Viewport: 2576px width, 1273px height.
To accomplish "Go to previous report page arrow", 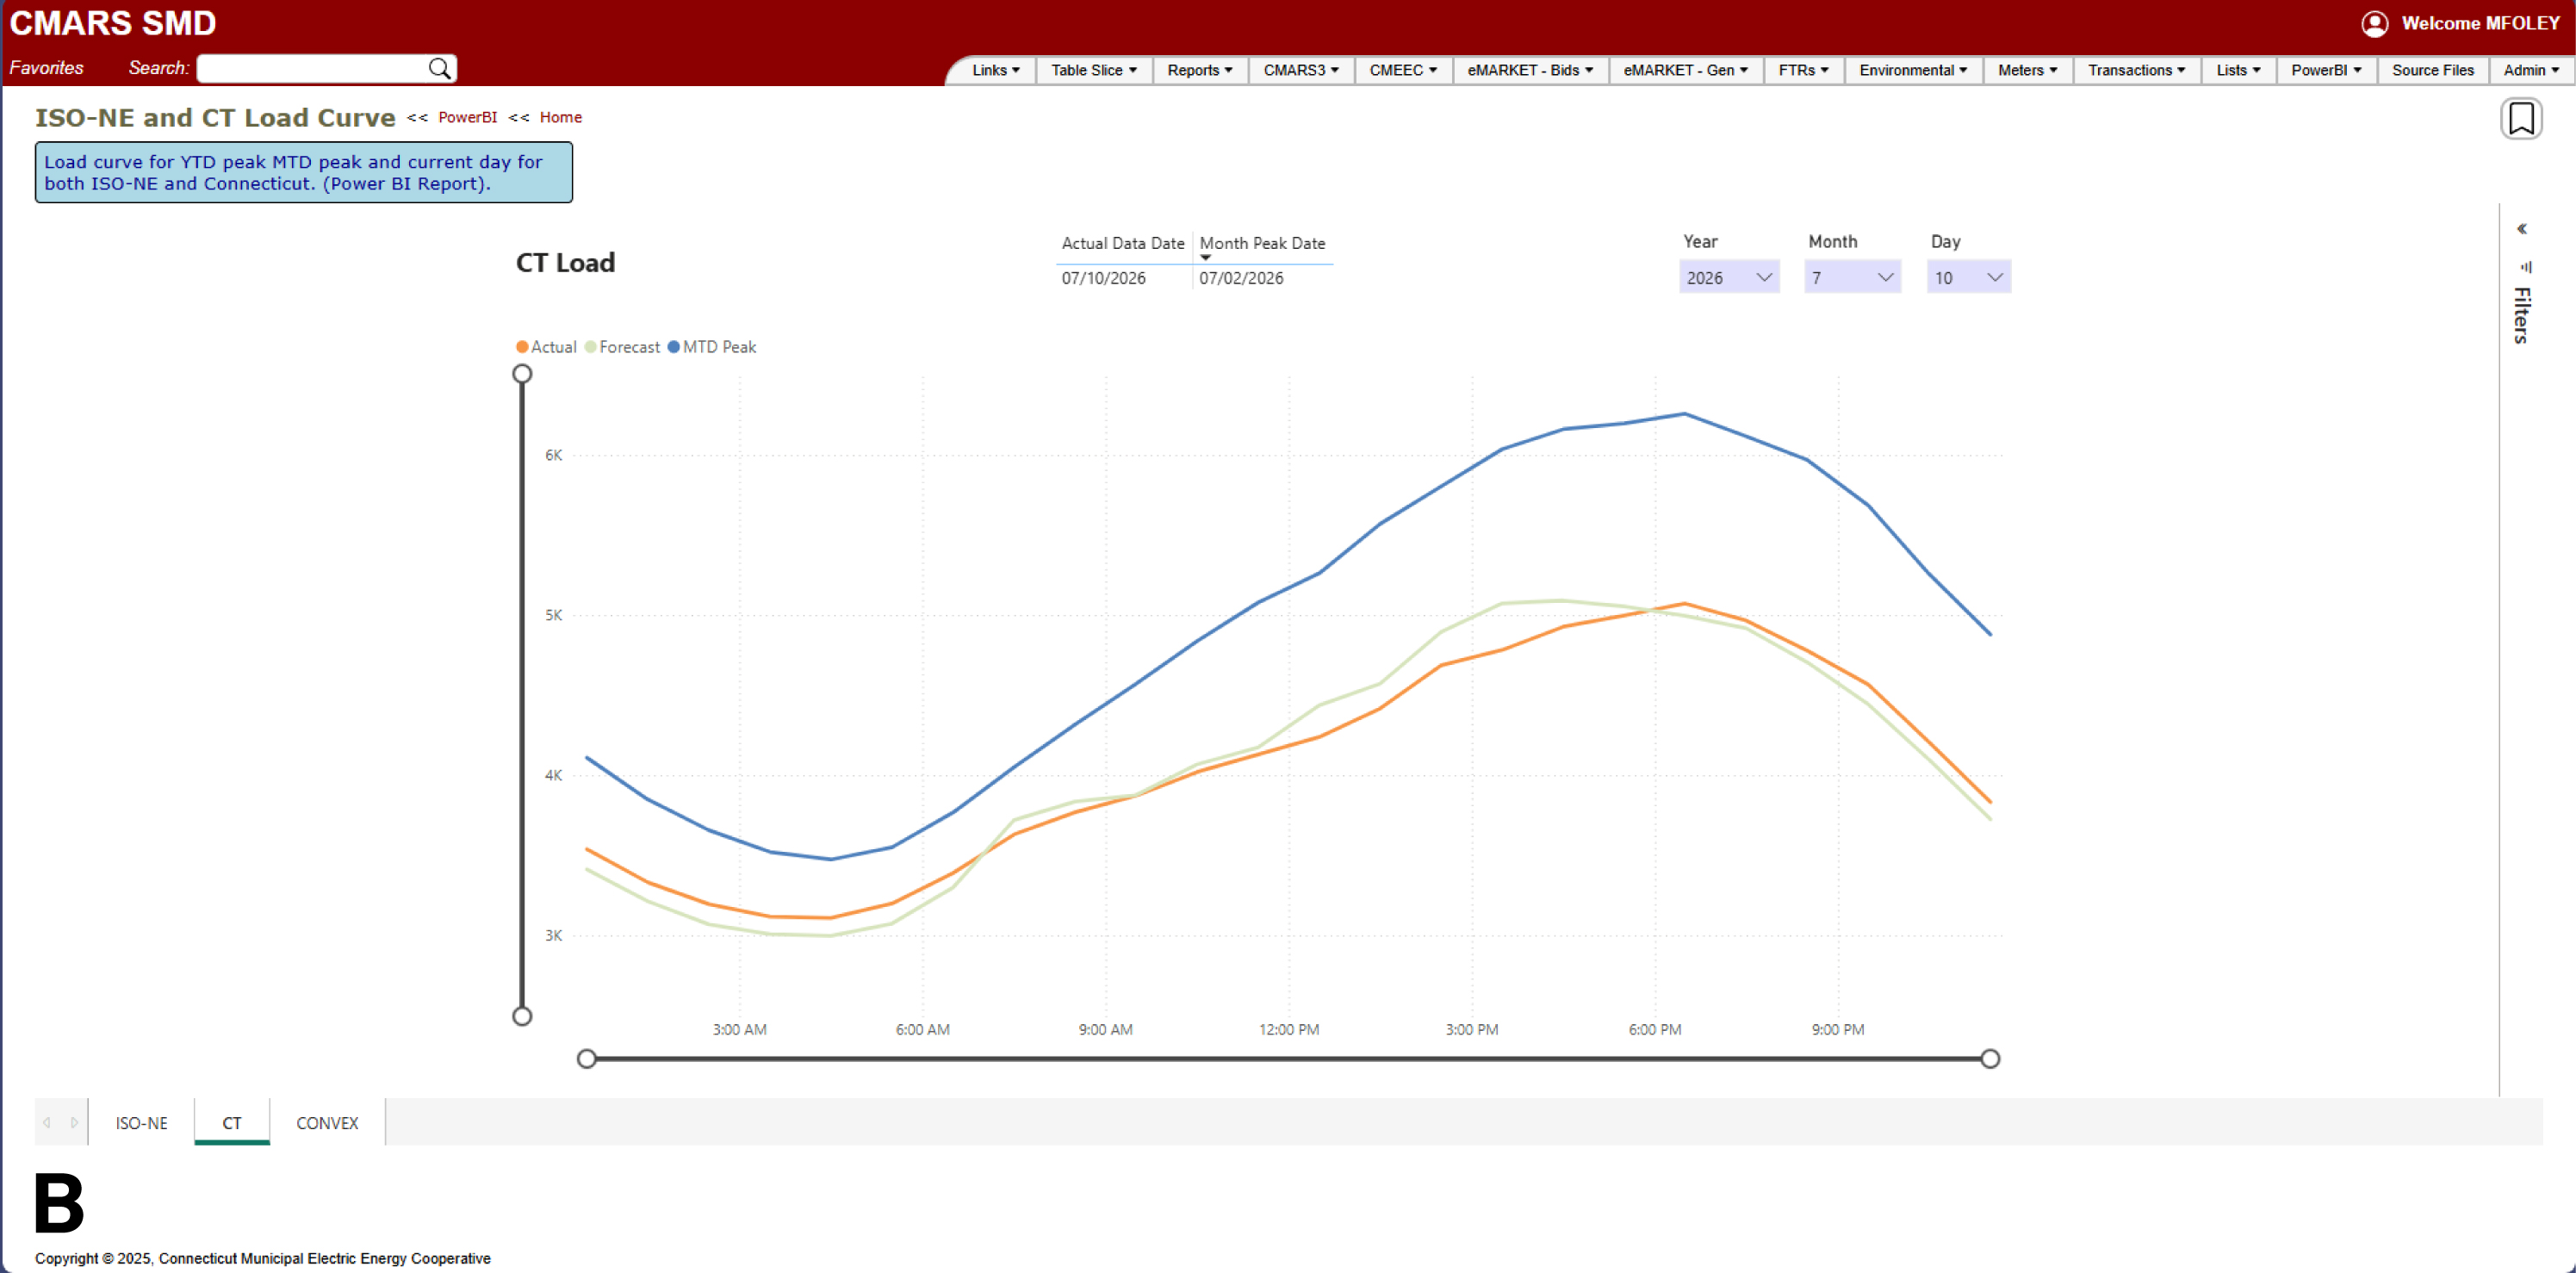I will [47, 1122].
